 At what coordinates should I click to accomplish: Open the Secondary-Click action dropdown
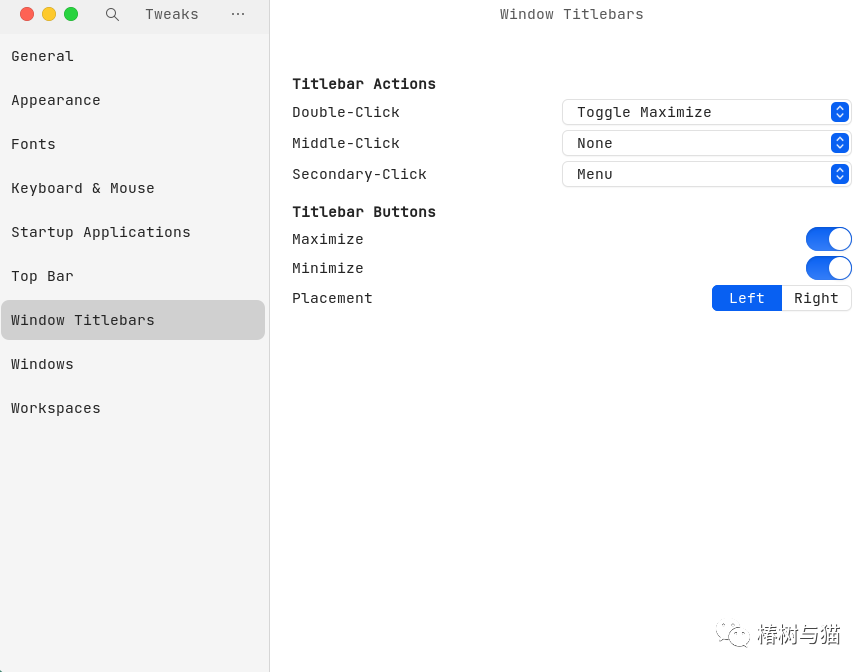click(x=706, y=174)
